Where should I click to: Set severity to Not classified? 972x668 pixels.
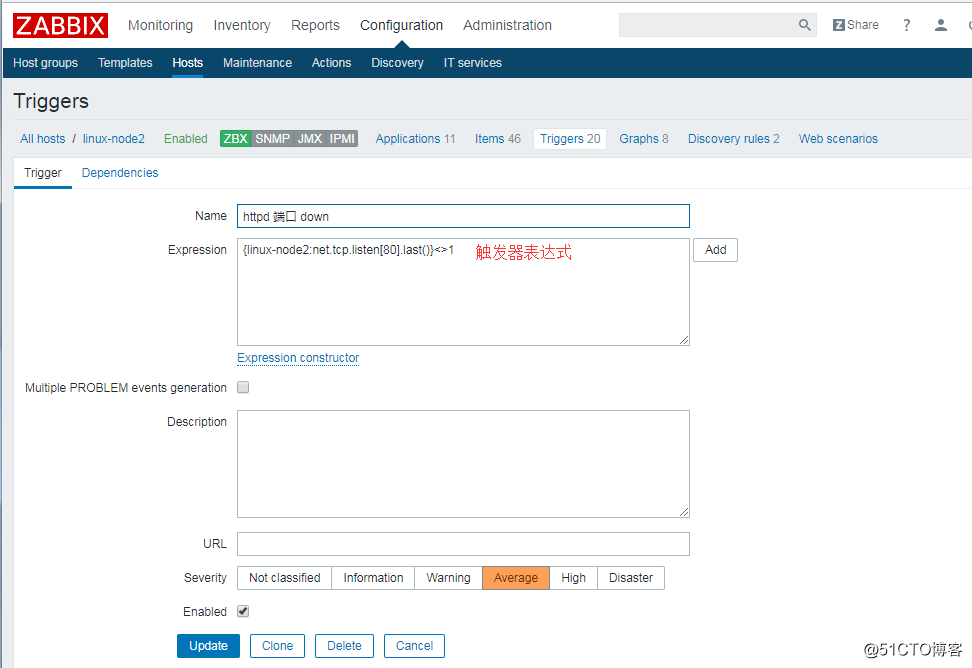point(285,578)
